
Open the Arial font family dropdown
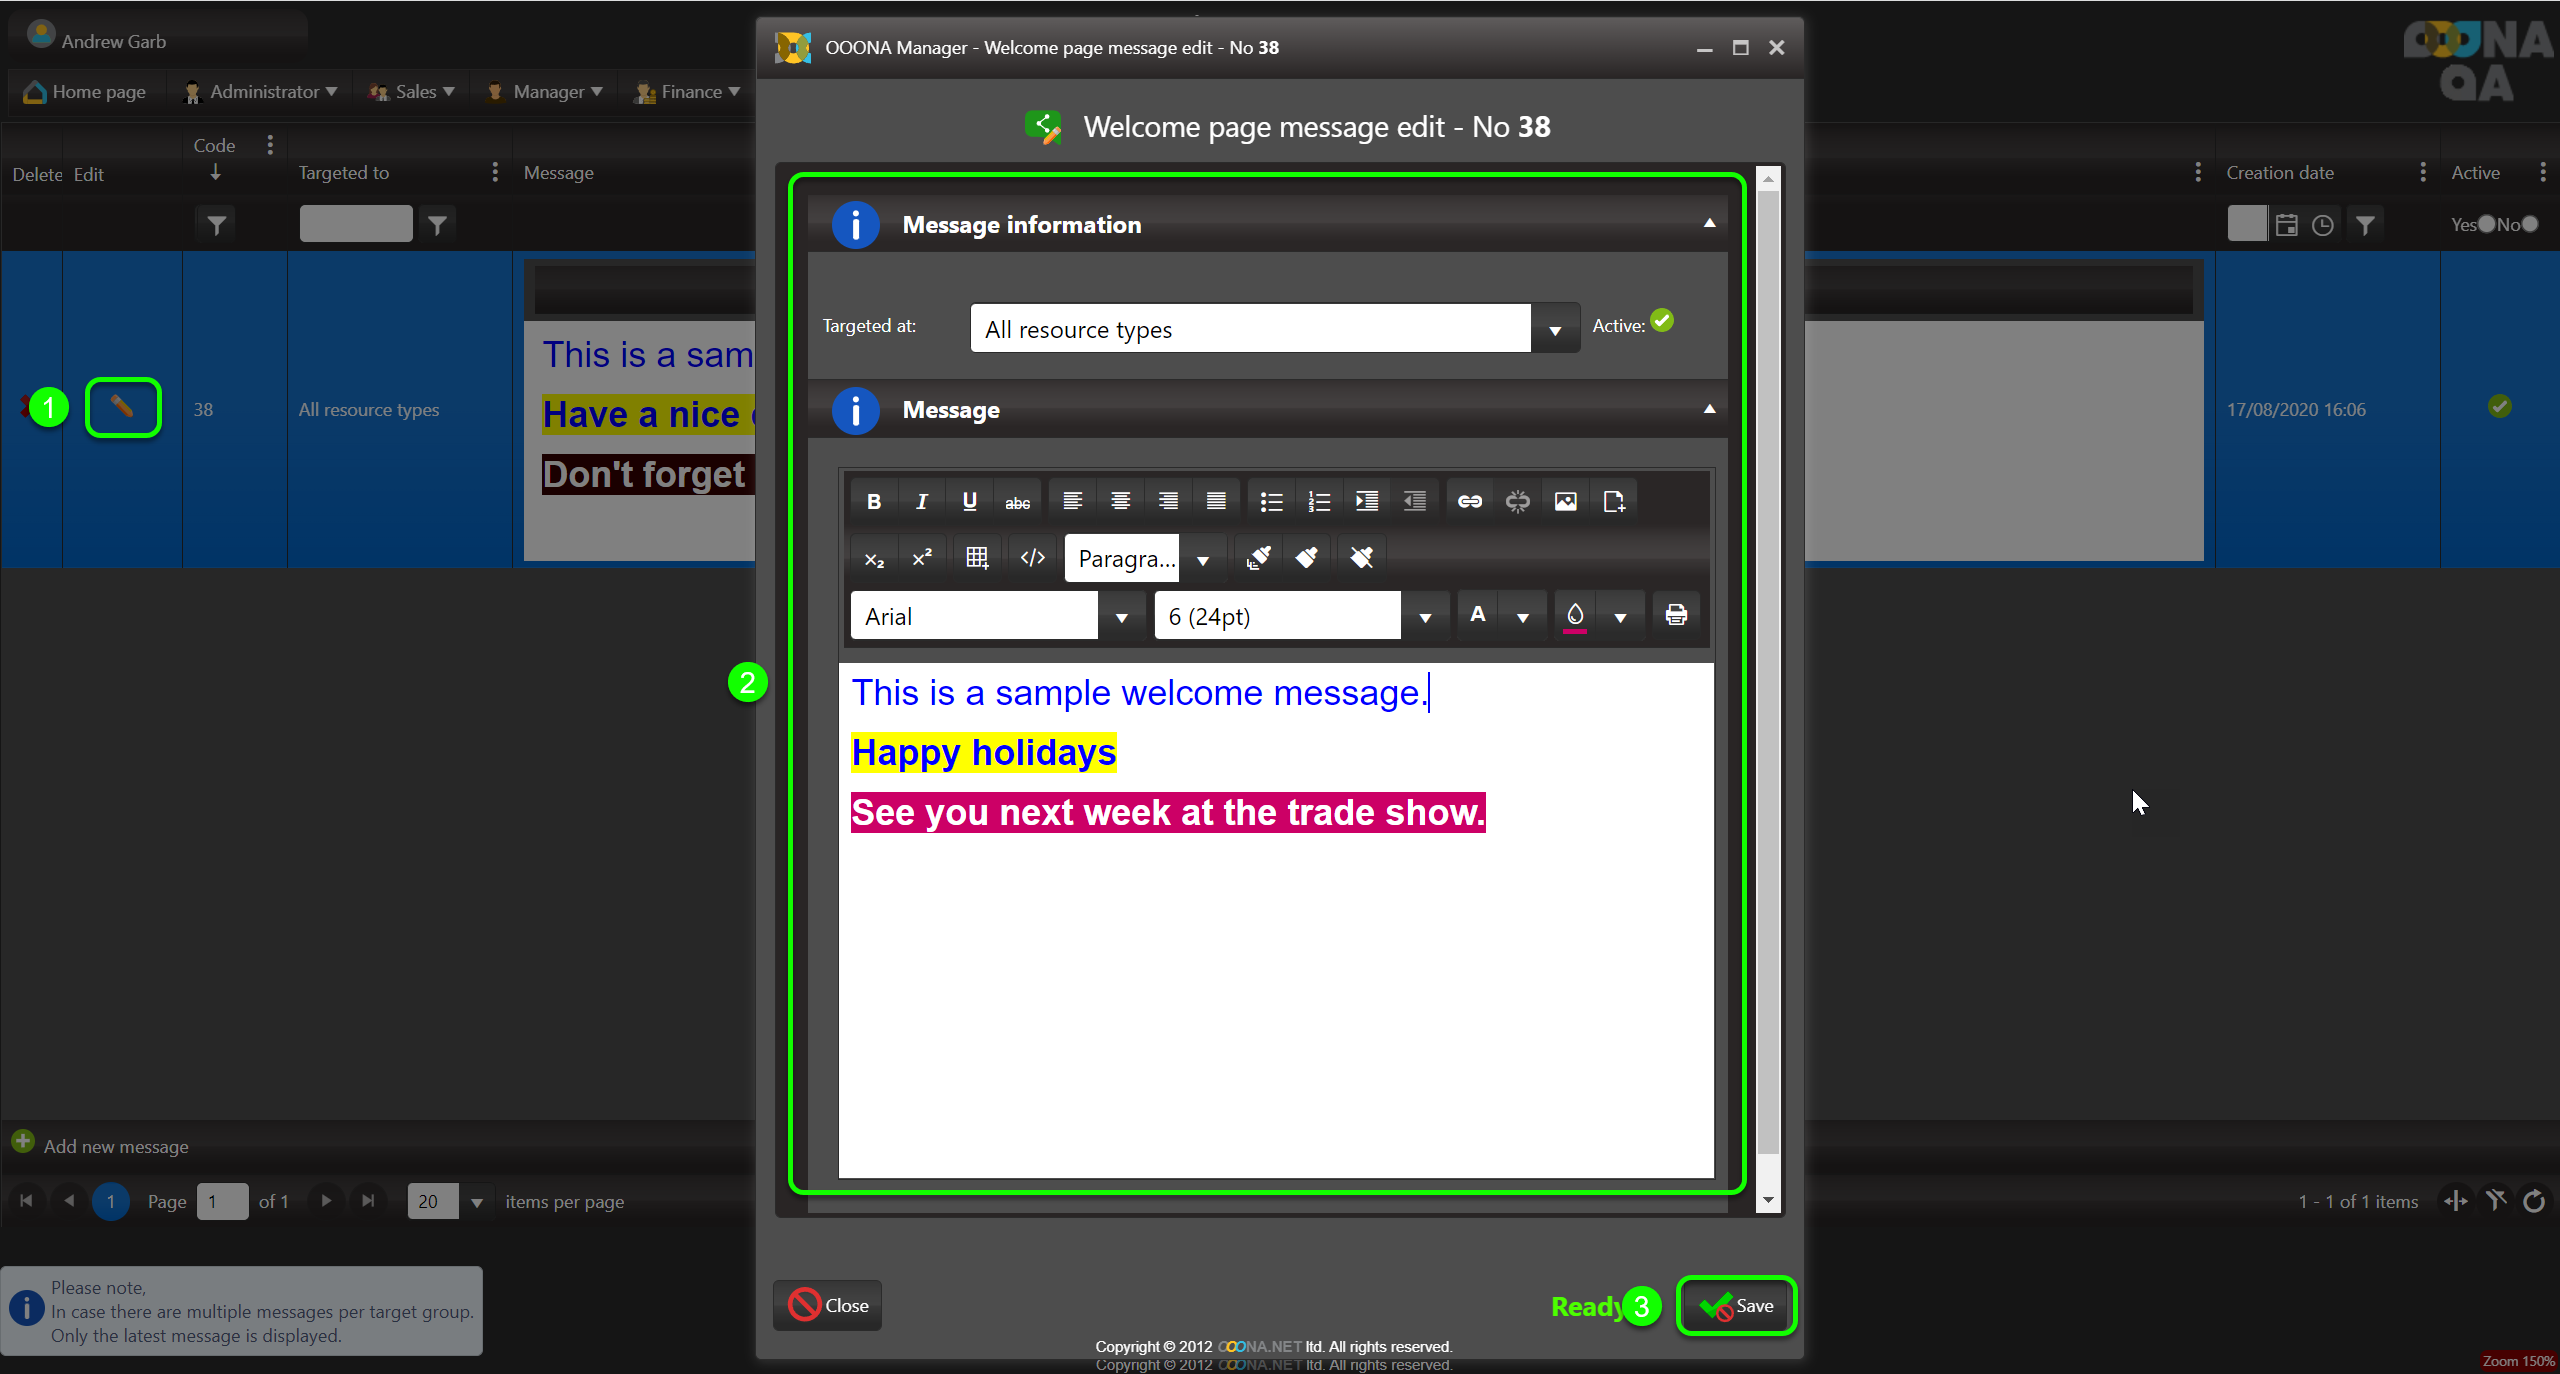[x=1121, y=617]
